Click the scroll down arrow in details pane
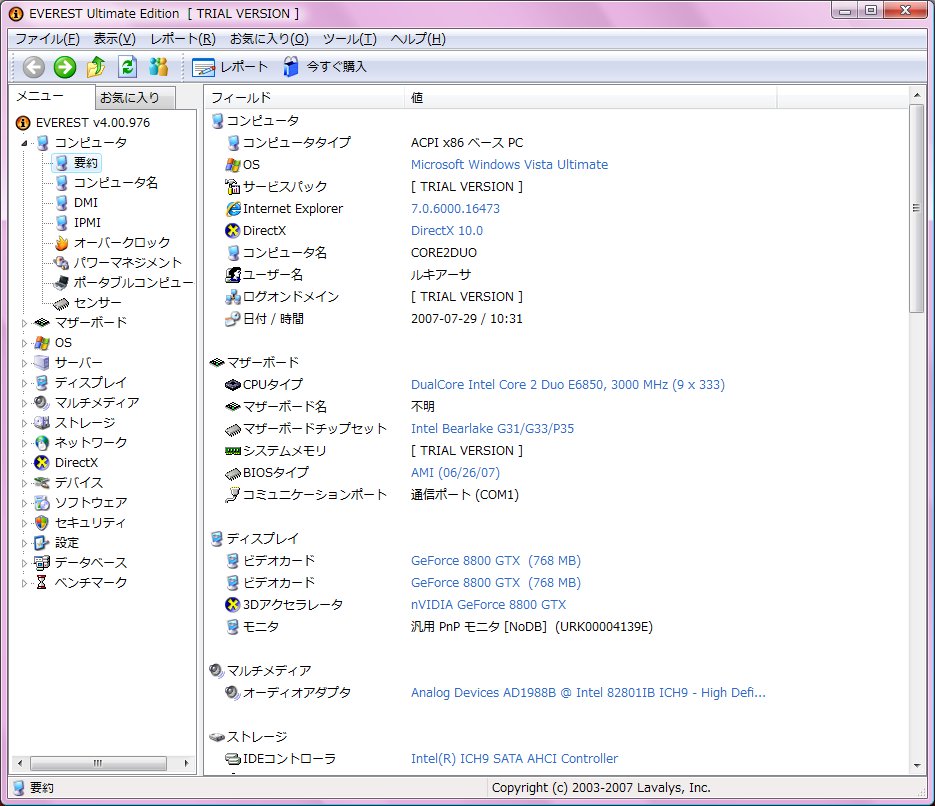 [916, 766]
